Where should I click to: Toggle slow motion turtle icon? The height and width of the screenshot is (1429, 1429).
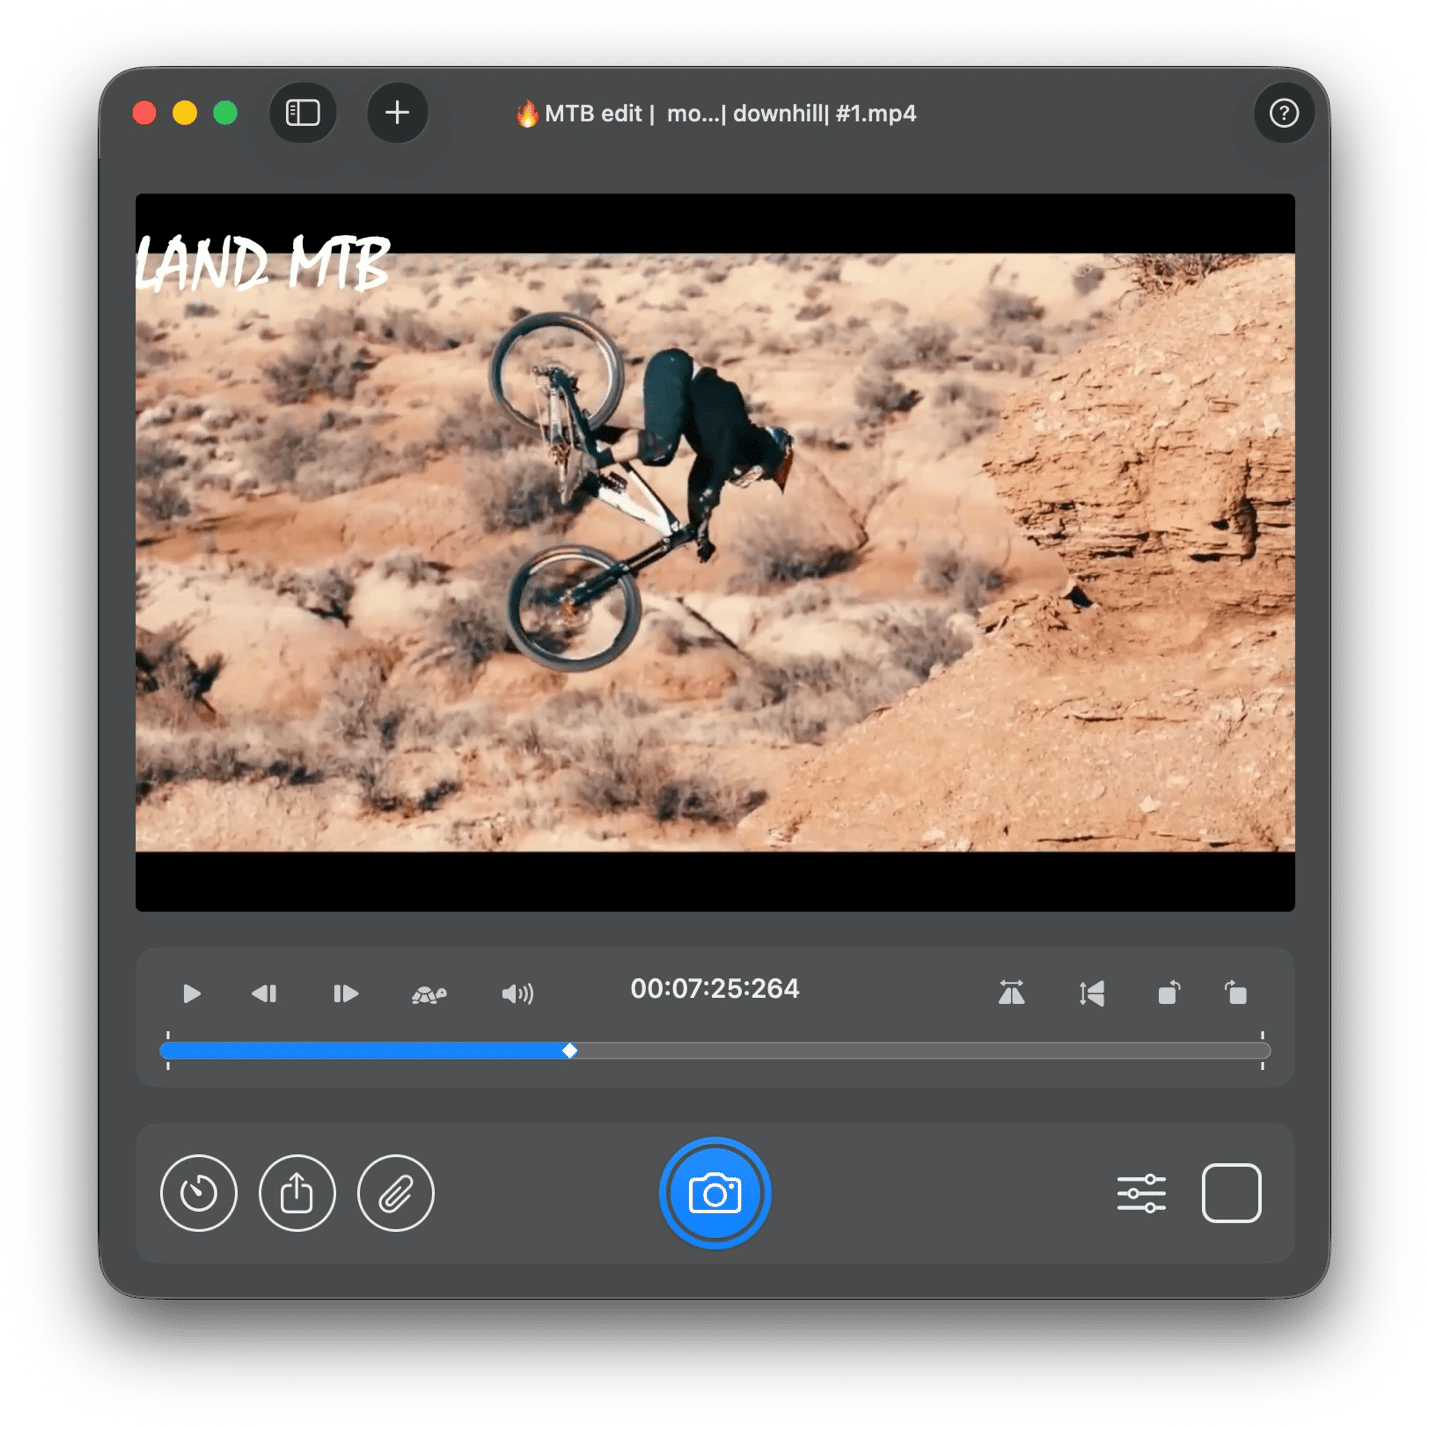[x=429, y=994]
